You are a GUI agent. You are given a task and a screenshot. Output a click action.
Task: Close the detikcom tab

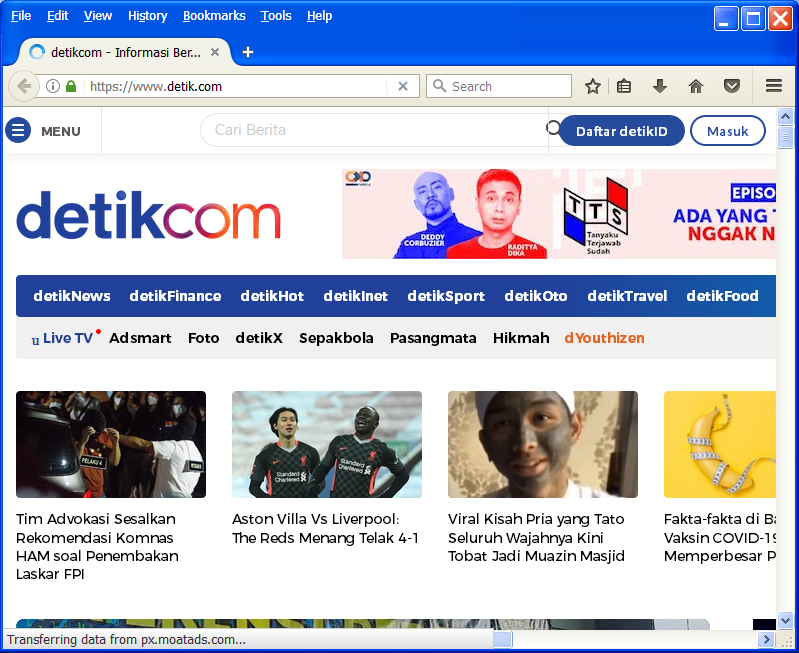tap(214, 52)
